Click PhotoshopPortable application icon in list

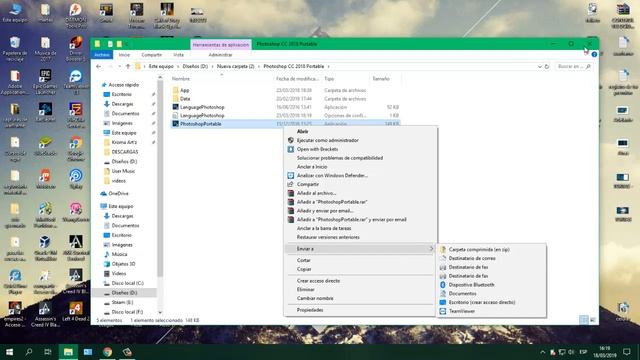(x=176, y=124)
